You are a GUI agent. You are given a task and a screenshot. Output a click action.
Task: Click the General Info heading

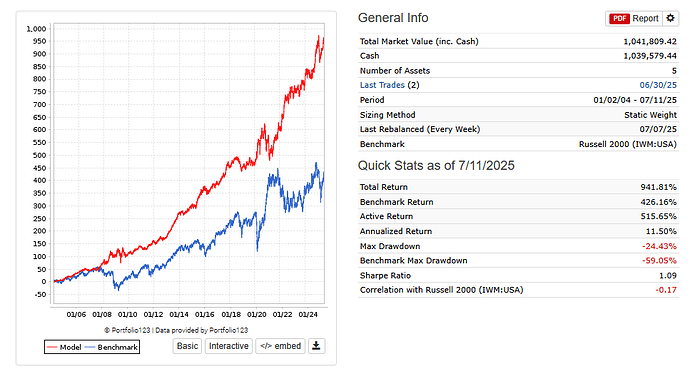pyautogui.click(x=393, y=18)
